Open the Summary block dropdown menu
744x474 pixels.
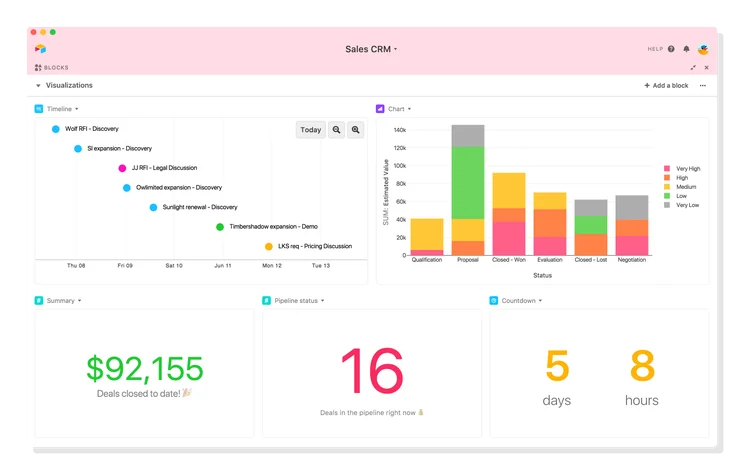[79, 301]
